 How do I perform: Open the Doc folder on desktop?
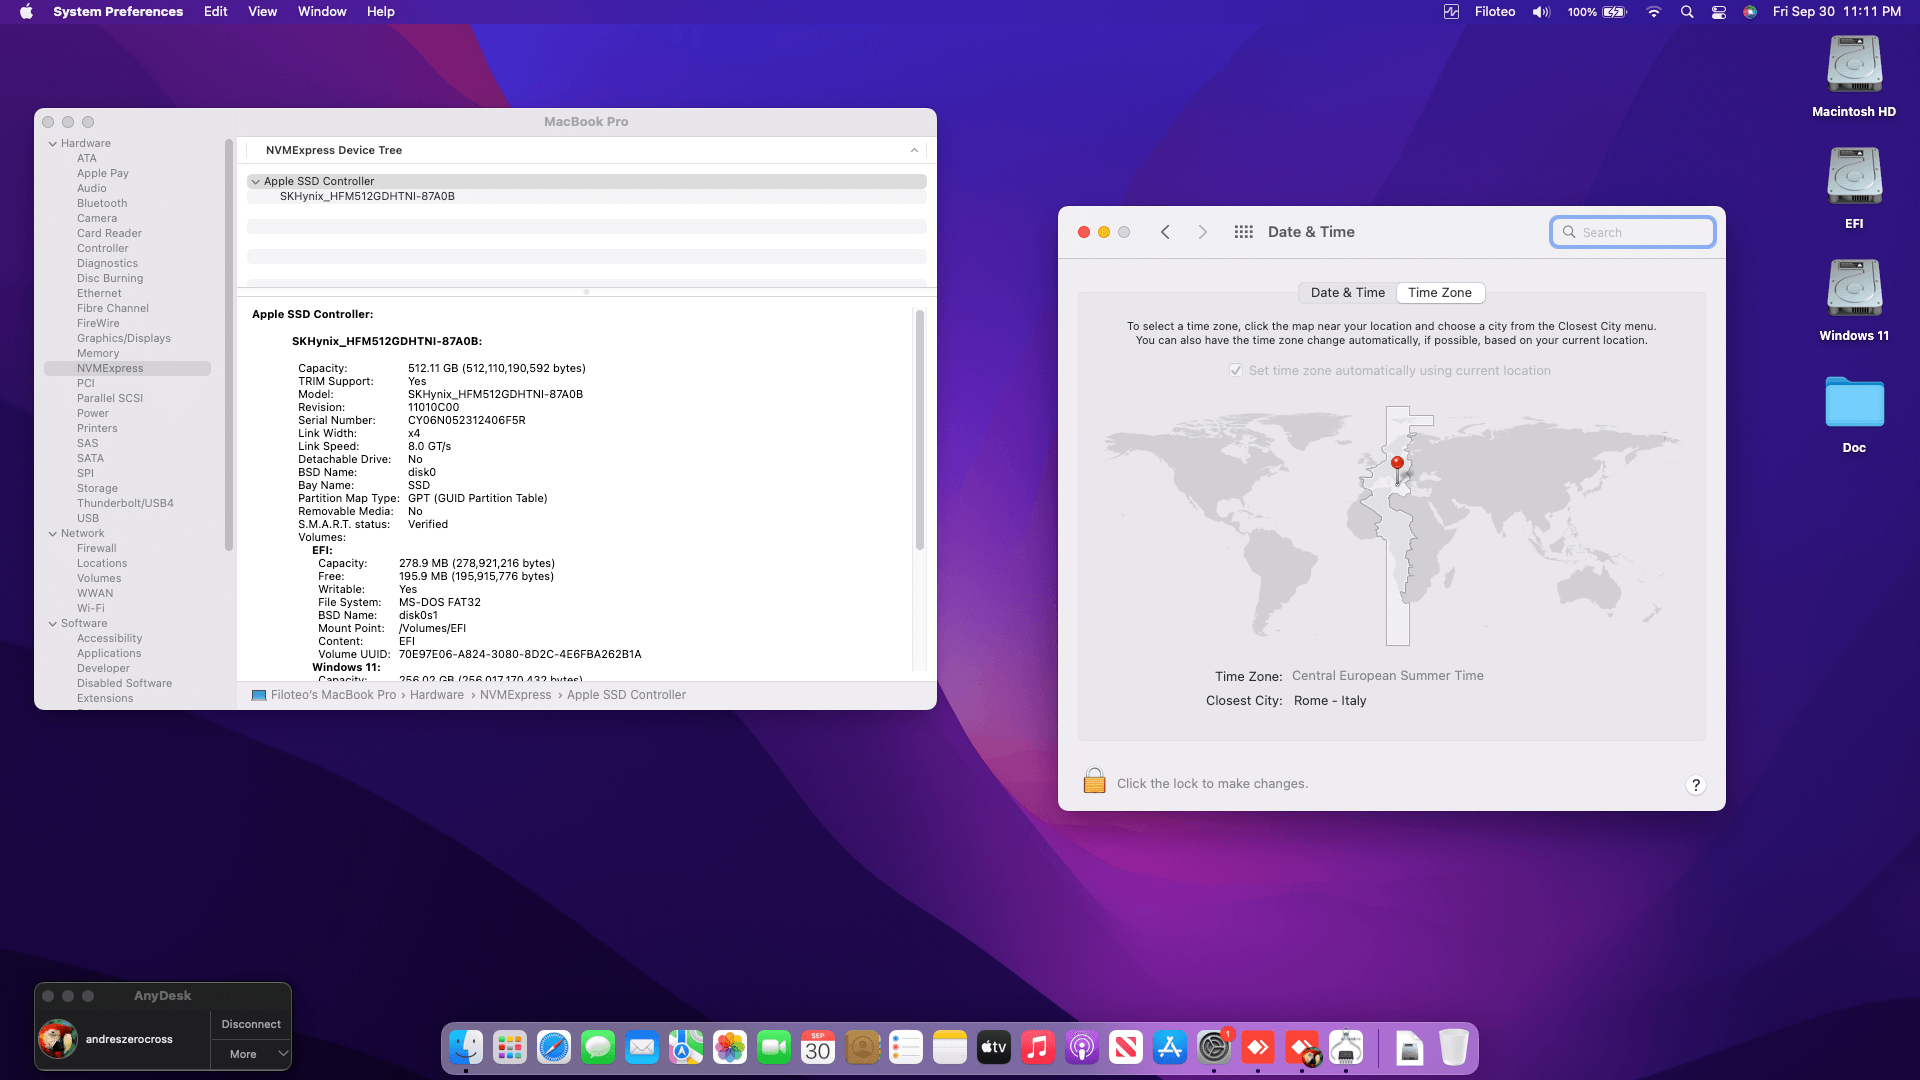[1854, 413]
